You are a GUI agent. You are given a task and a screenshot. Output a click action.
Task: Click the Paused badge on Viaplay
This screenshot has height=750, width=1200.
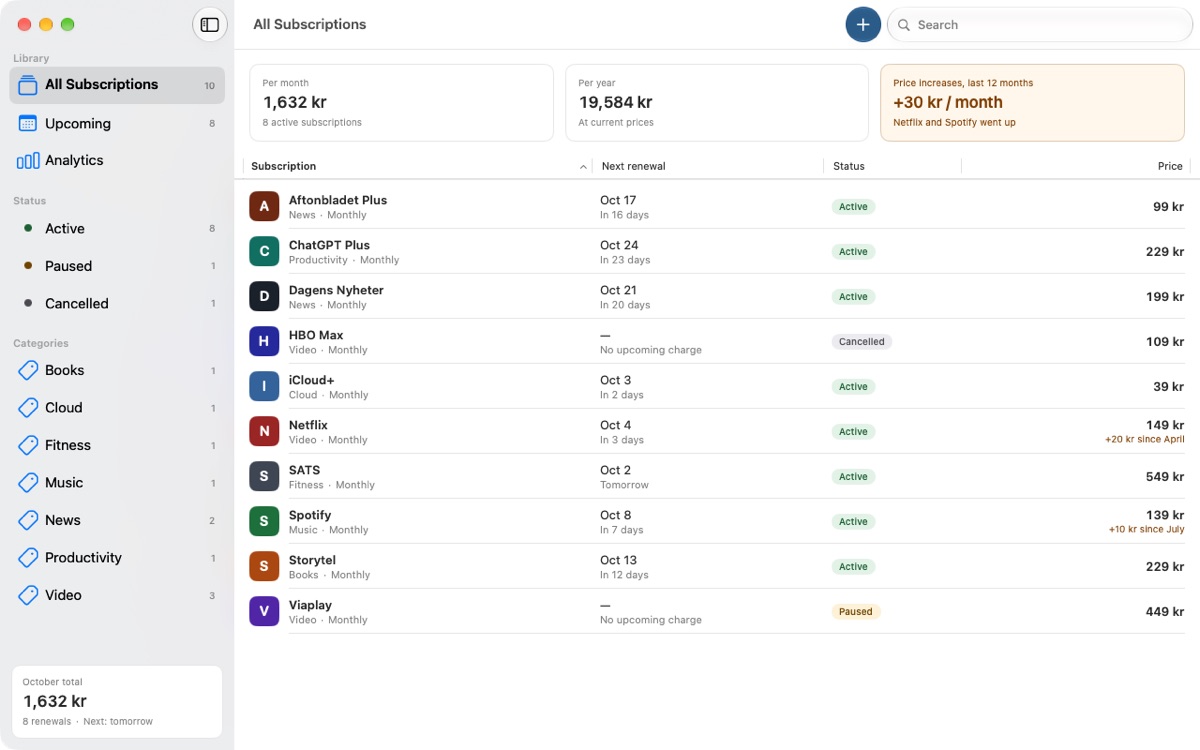[x=856, y=611]
